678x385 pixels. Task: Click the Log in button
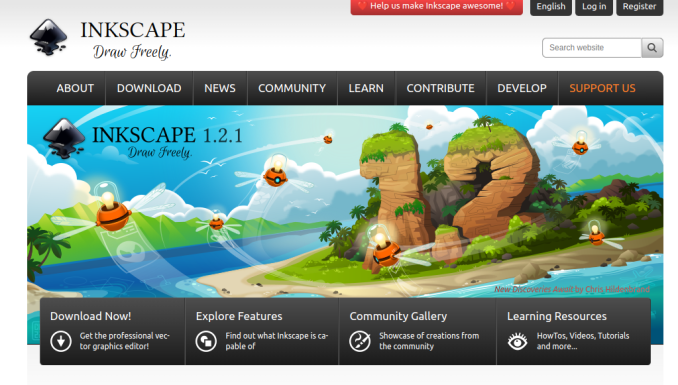tap(594, 7)
